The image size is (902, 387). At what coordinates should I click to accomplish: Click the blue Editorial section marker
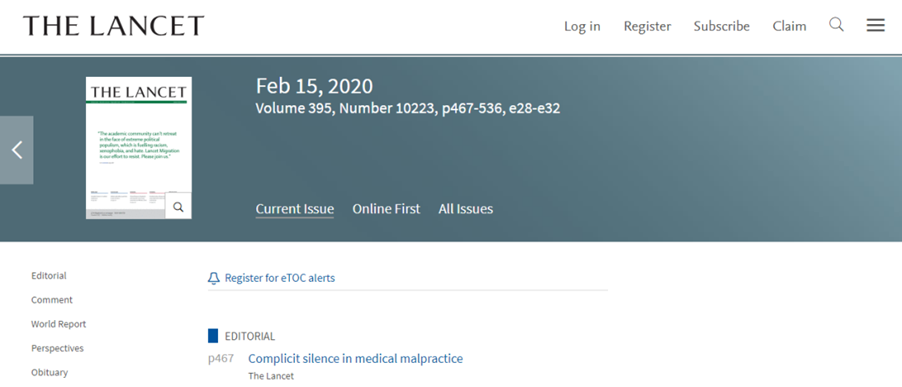pyautogui.click(x=213, y=336)
